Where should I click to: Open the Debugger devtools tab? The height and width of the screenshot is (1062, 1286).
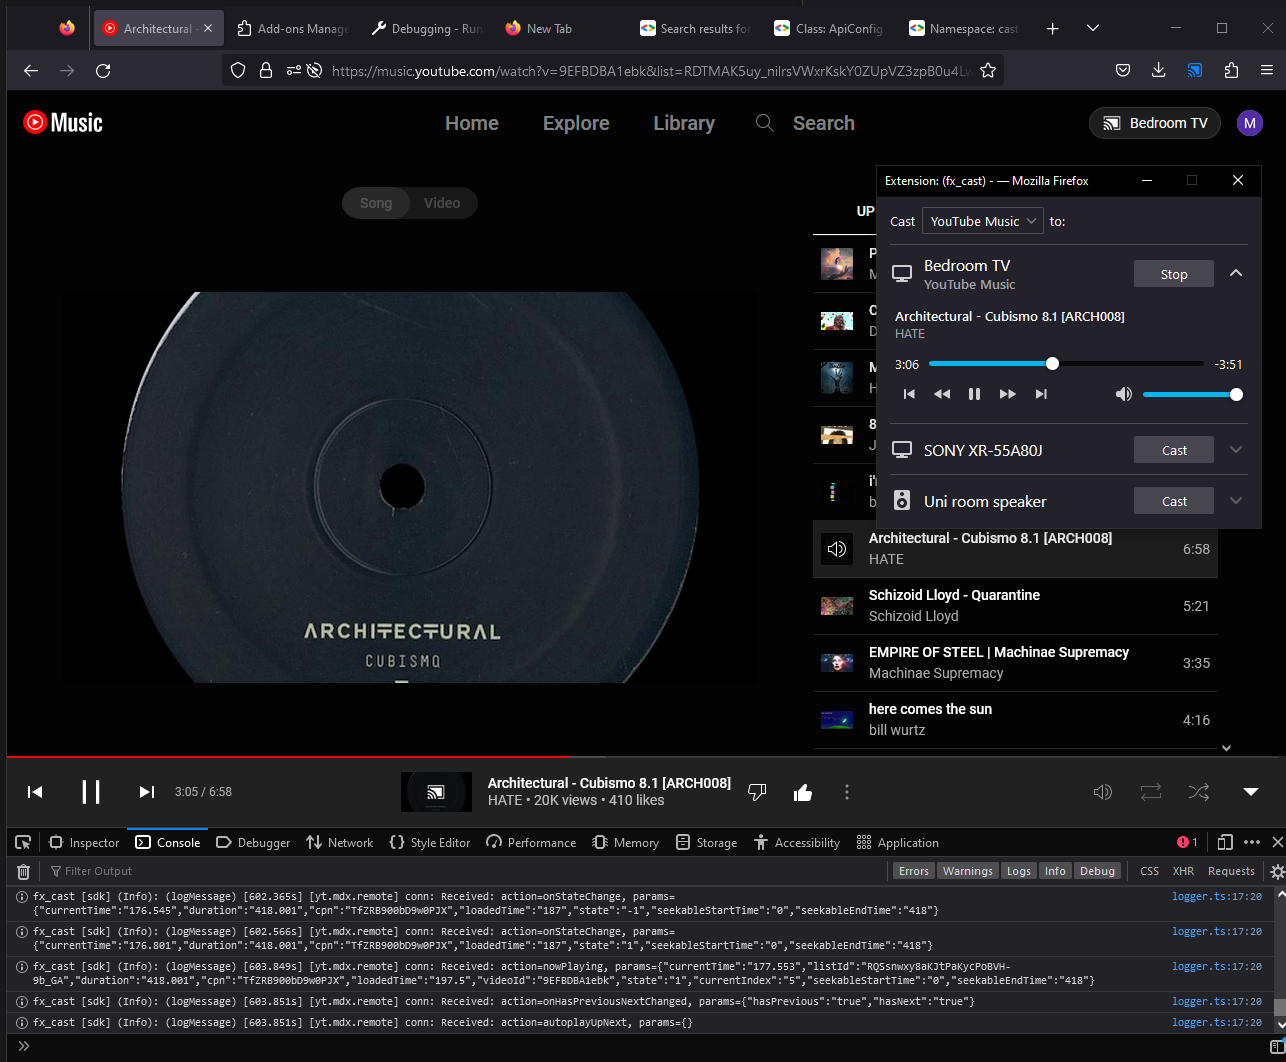click(x=253, y=843)
